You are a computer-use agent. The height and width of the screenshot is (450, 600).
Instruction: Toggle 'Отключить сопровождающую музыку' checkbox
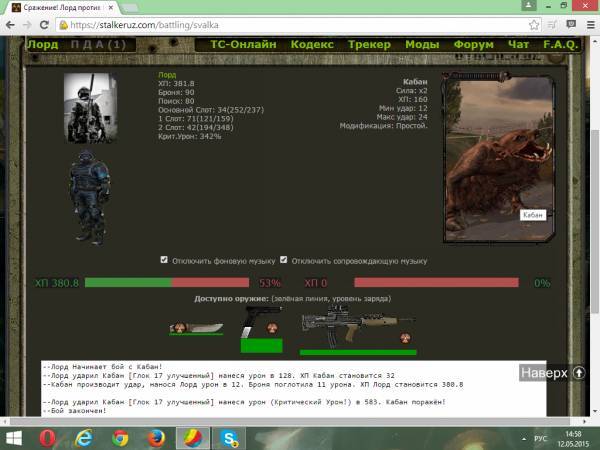pyautogui.click(x=284, y=260)
